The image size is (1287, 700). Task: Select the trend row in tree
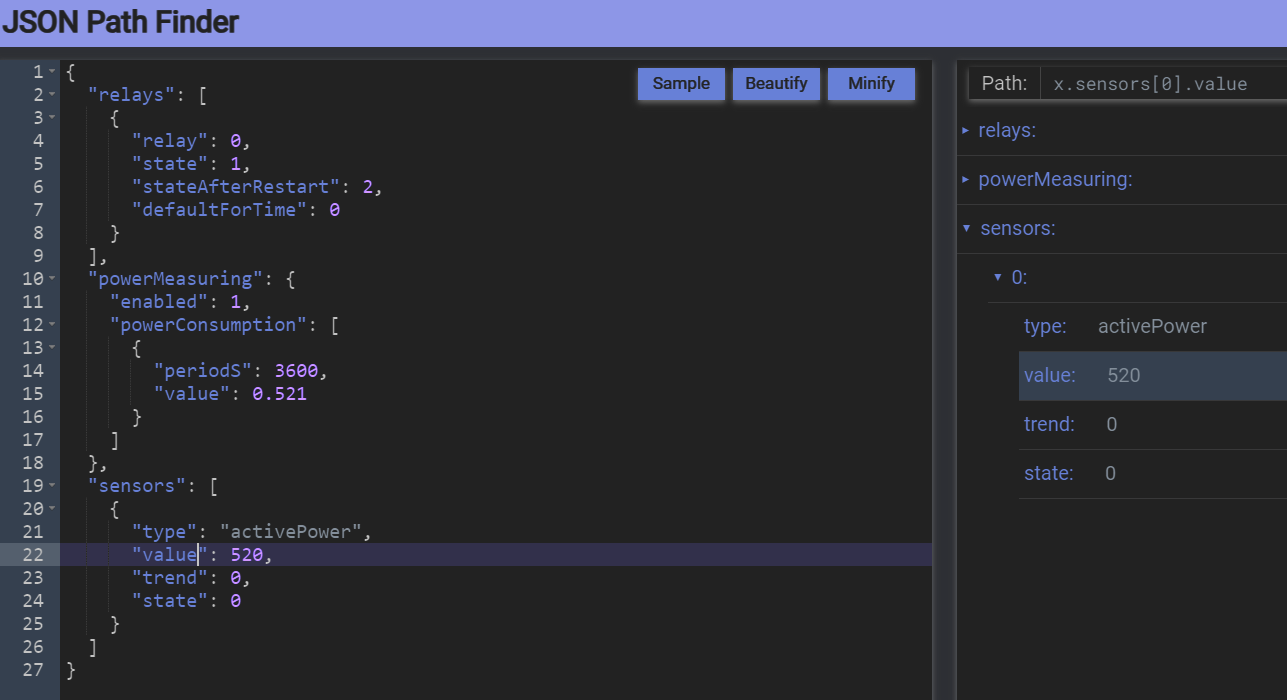point(1150,425)
